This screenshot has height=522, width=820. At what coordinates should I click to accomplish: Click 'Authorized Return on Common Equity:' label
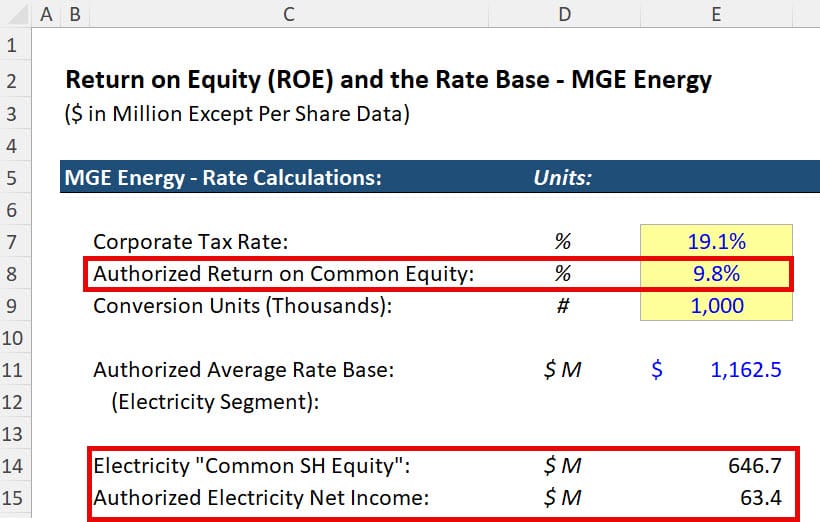[283, 274]
